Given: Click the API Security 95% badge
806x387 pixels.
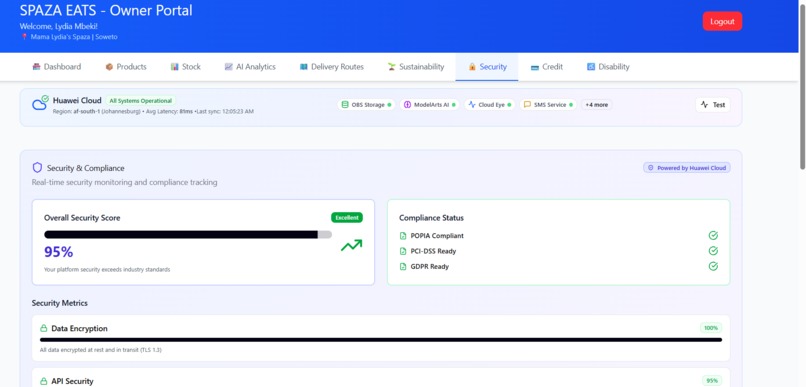Looking at the screenshot, I should click(712, 381).
